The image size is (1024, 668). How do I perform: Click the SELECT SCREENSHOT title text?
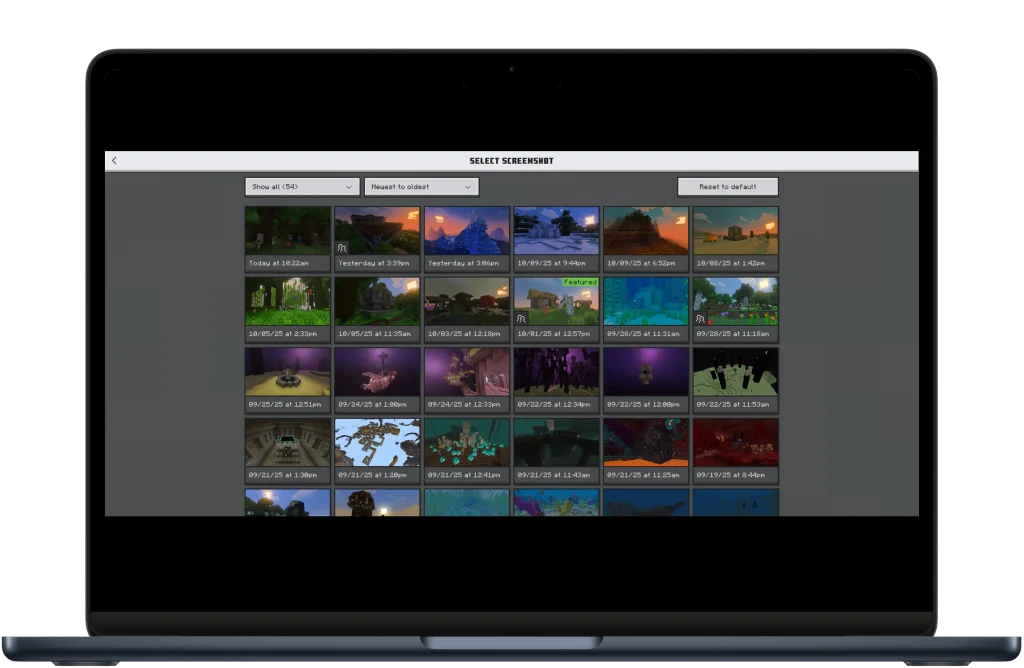(x=511, y=161)
